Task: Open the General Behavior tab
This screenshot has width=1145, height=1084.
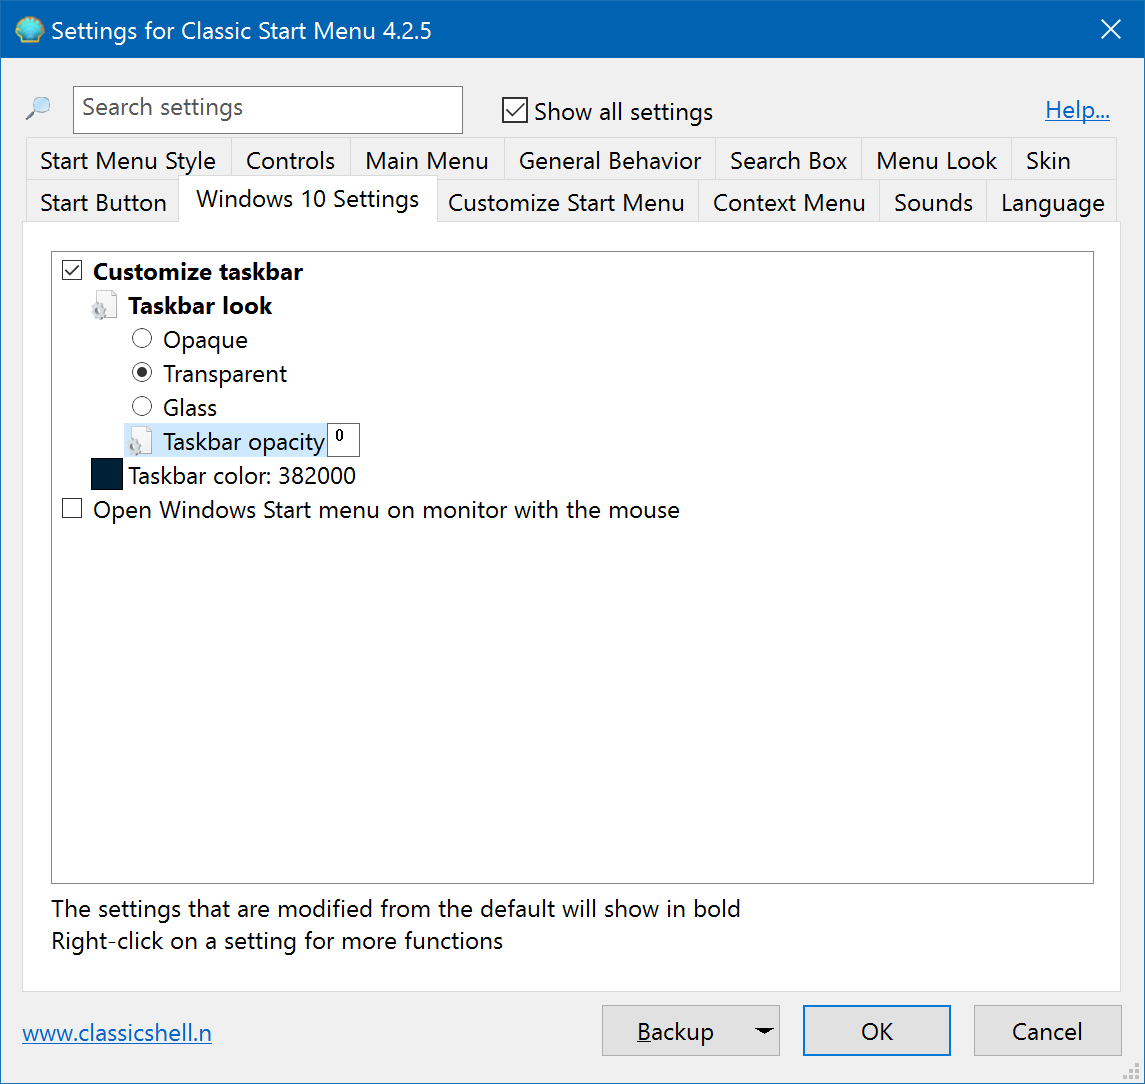Action: pyautogui.click(x=610, y=160)
